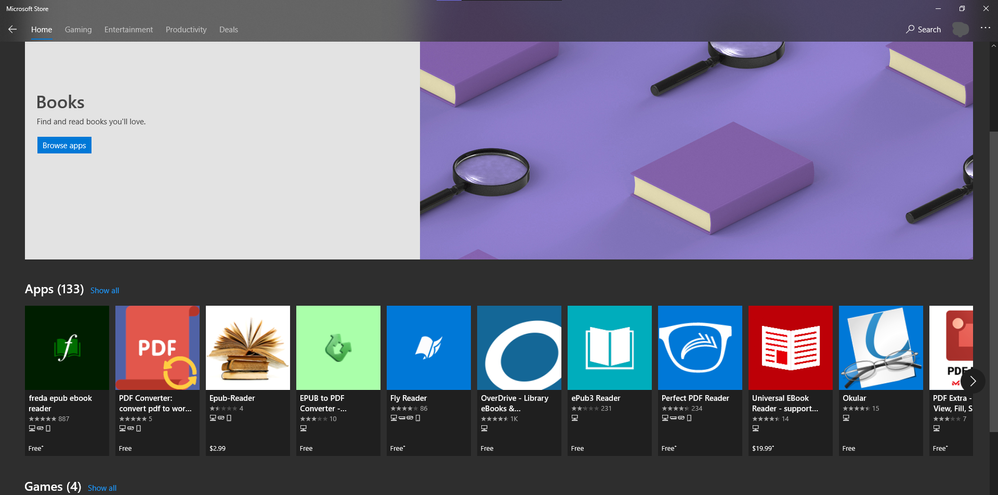
Task: Open Perfect PDF Reader glasses icon
Action: (x=699, y=347)
